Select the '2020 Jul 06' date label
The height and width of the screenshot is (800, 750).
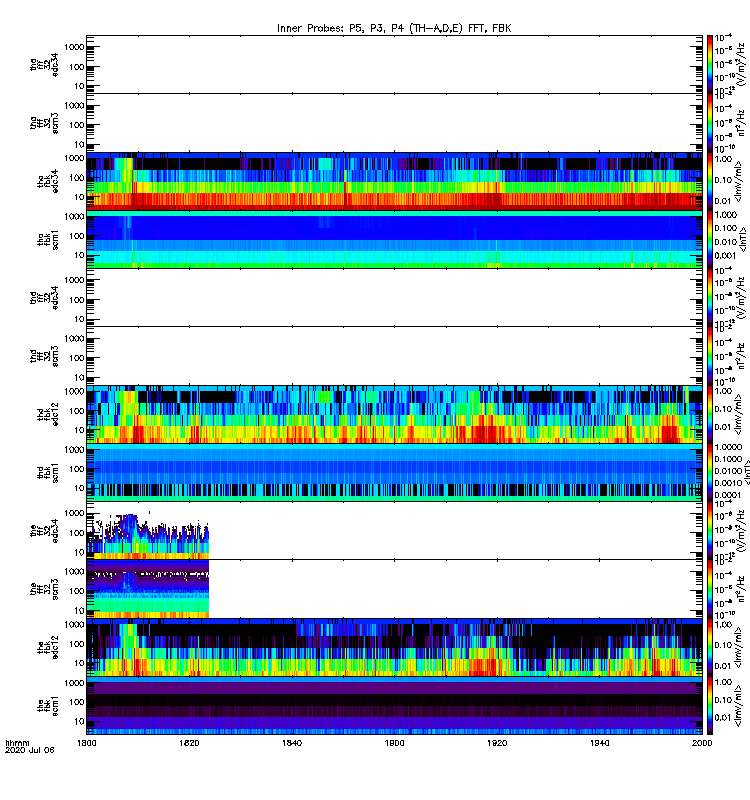click(x=30, y=750)
